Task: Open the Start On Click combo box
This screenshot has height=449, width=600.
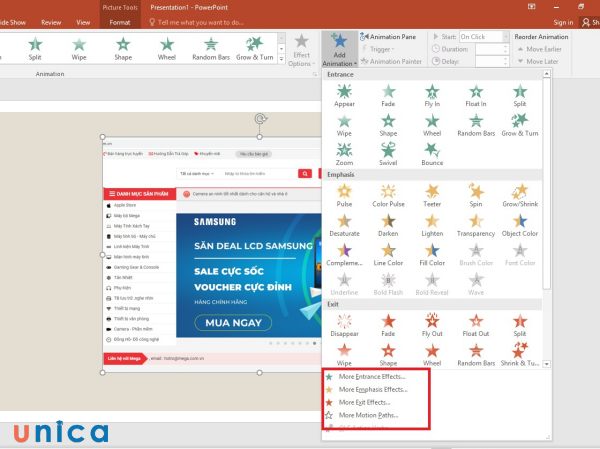Action: (x=484, y=37)
